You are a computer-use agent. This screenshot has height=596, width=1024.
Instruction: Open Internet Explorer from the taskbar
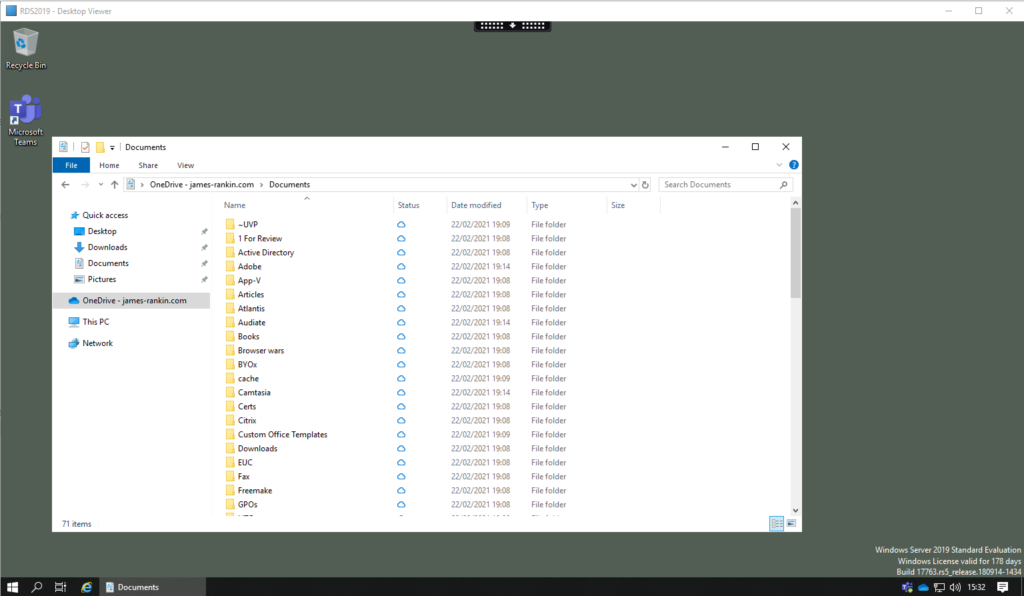click(x=87, y=587)
